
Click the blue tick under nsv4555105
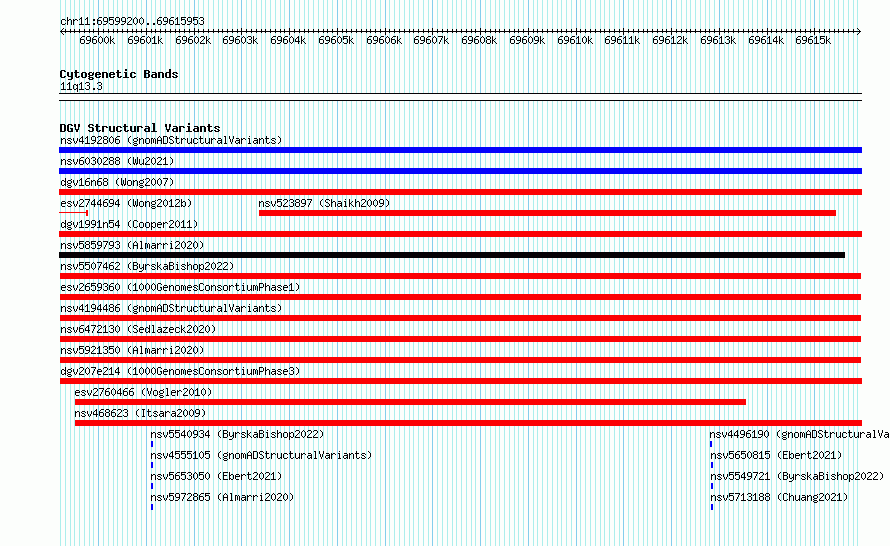(x=152, y=465)
